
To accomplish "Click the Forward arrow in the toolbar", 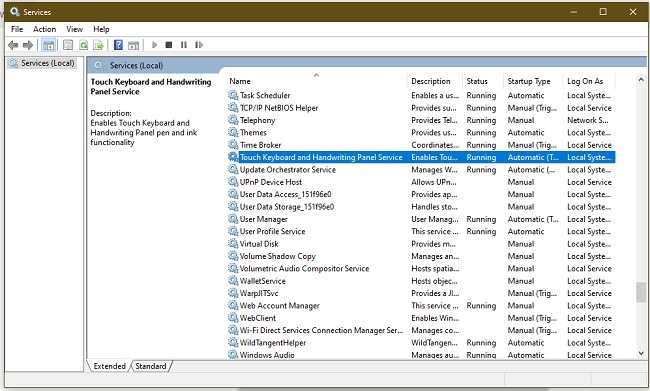I will [x=28, y=45].
